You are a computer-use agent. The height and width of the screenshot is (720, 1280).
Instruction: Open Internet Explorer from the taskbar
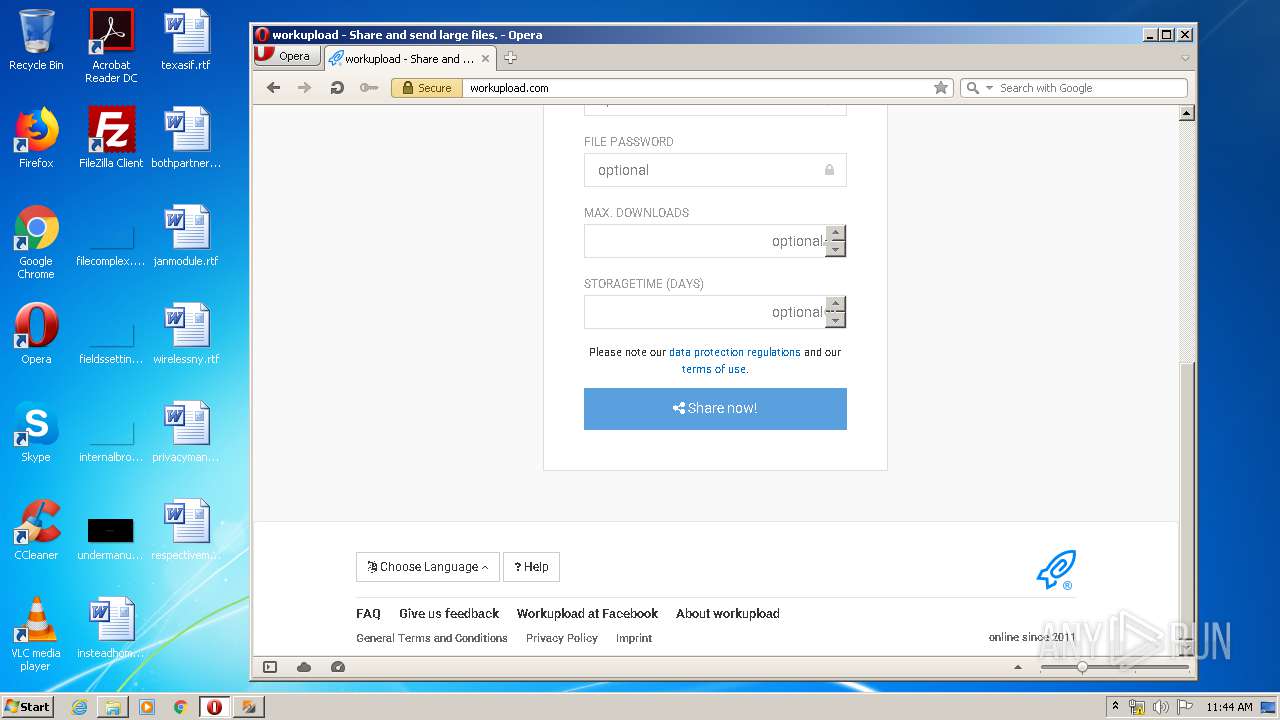(x=79, y=707)
